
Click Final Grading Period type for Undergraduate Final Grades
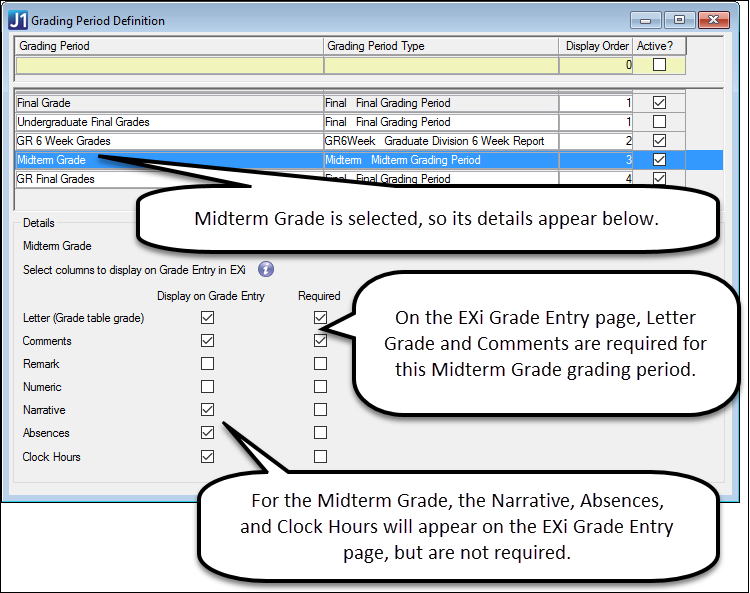point(441,122)
